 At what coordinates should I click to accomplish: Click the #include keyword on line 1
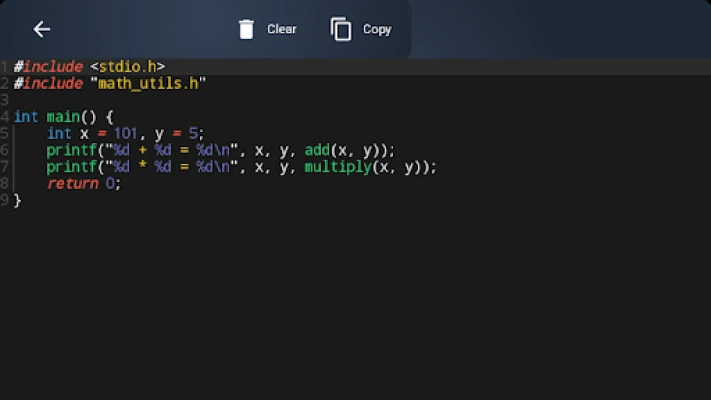(x=48, y=67)
